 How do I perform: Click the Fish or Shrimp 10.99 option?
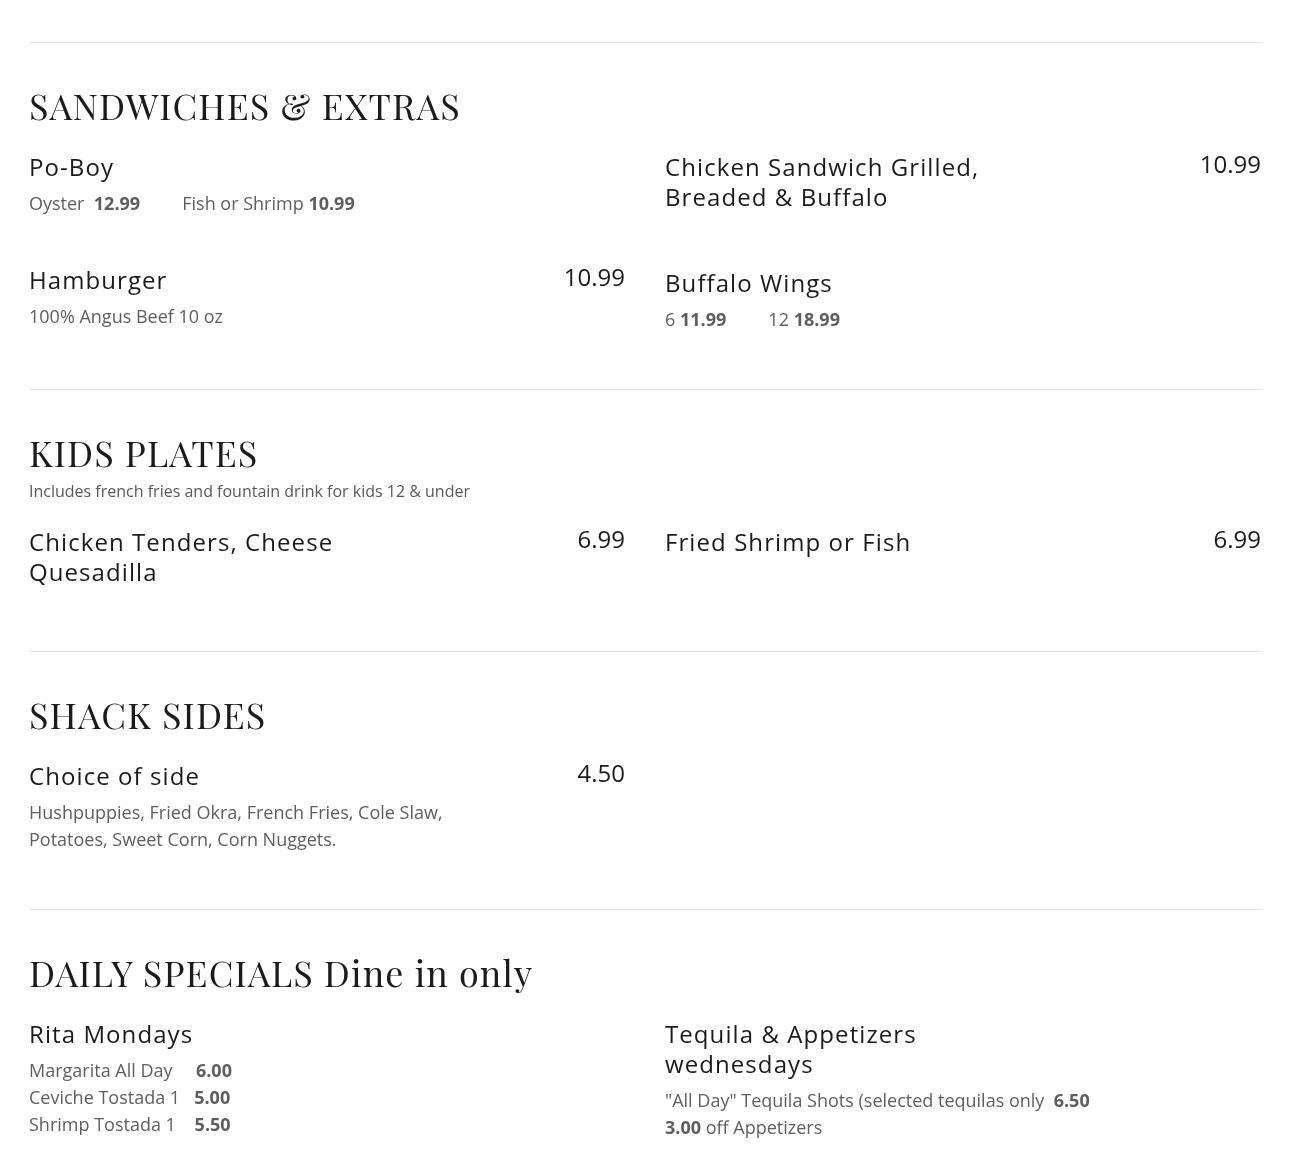click(268, 204)
